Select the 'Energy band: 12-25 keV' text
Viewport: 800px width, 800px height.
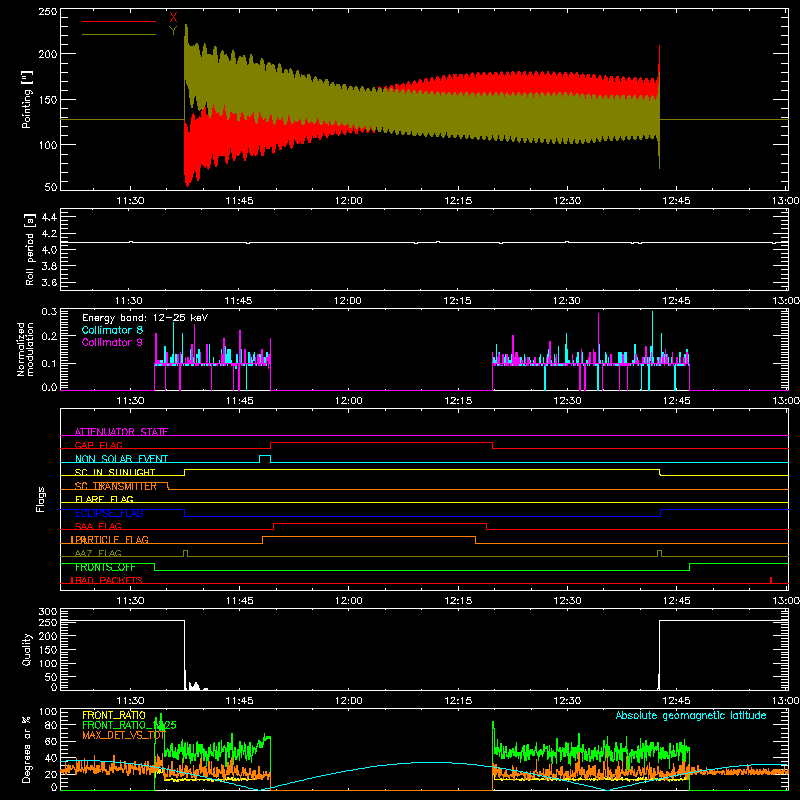(145, 318)
